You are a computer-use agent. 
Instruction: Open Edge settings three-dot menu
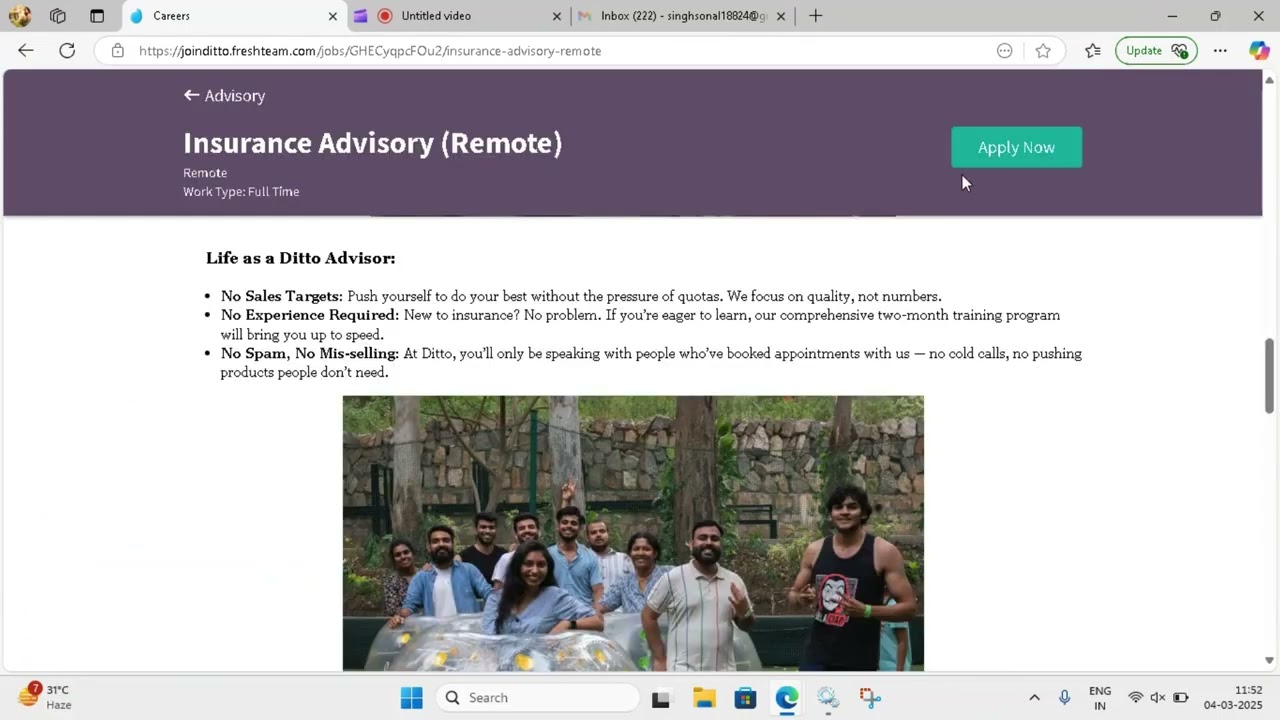coord(1220,51)
